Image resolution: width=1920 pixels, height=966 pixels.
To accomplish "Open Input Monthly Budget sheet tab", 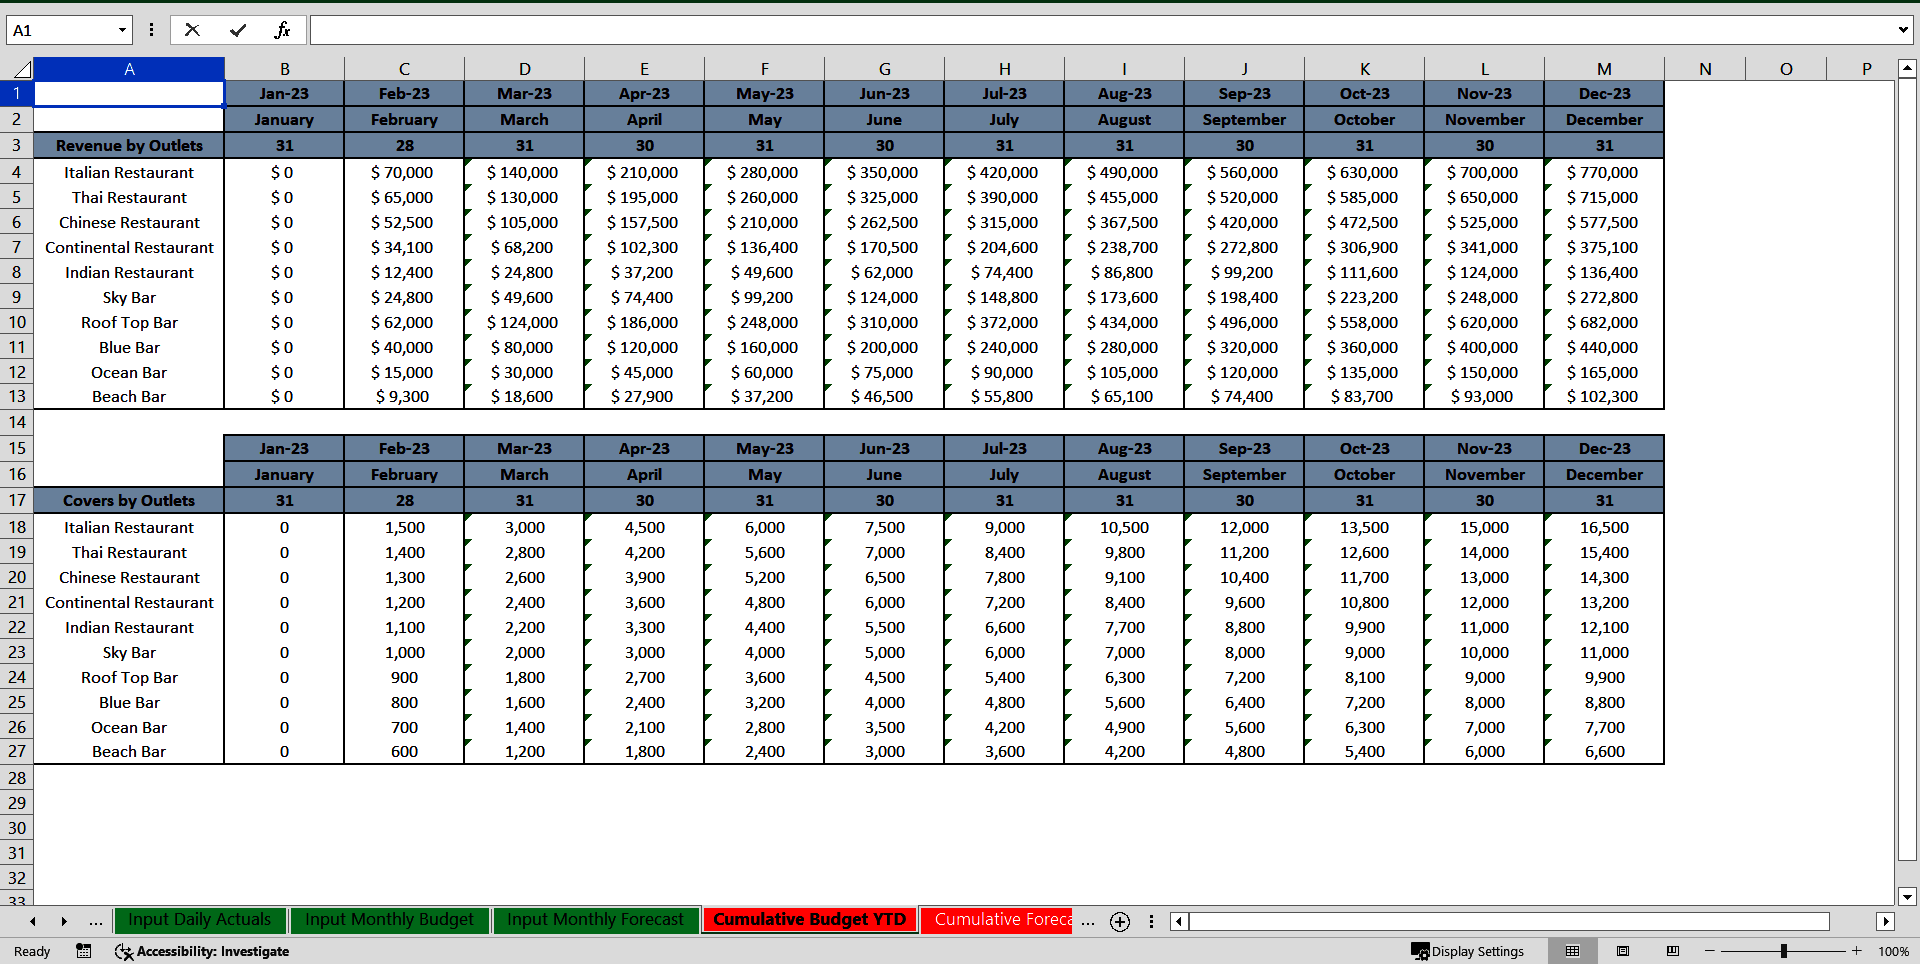I will (x=390, y=920).
